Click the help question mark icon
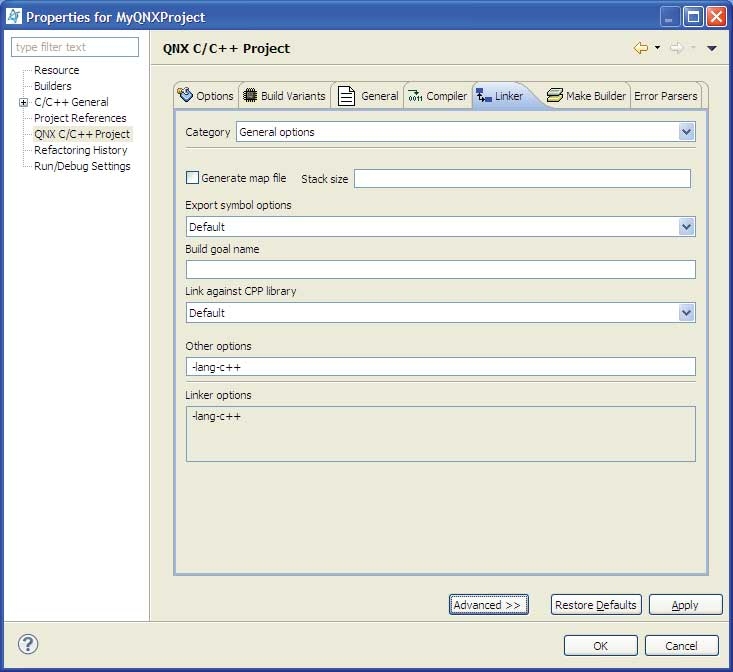Viewport: 733px width, 672px height. click(27, 644)
